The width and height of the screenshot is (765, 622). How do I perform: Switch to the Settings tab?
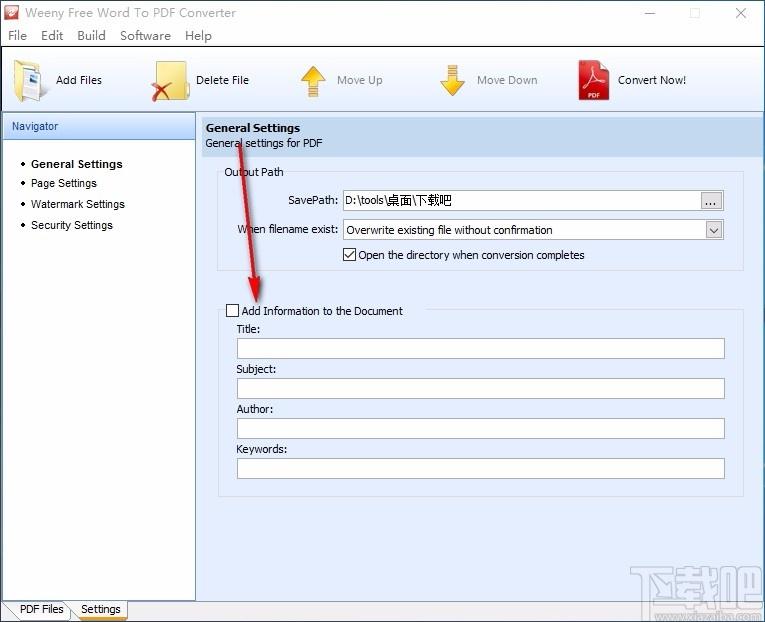pyautogui.click(x=101, y=609)
